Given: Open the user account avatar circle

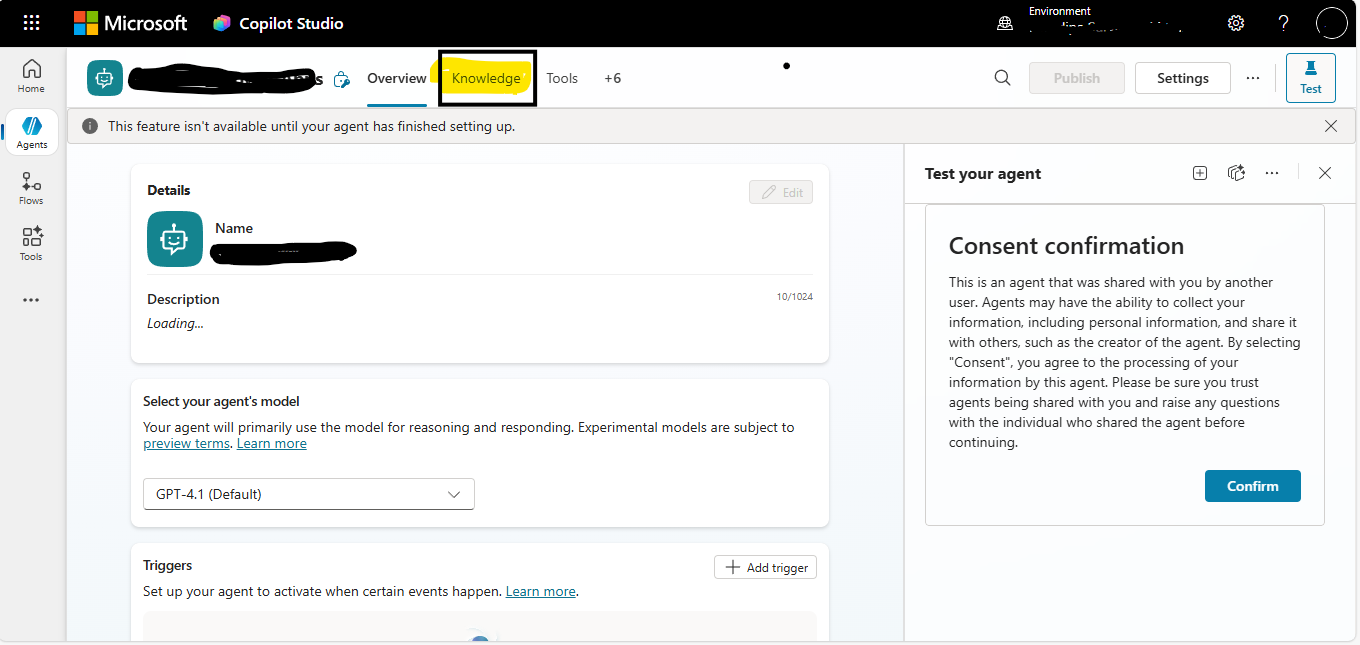Looking at the screenshot, I should (x=1332, y=23).
